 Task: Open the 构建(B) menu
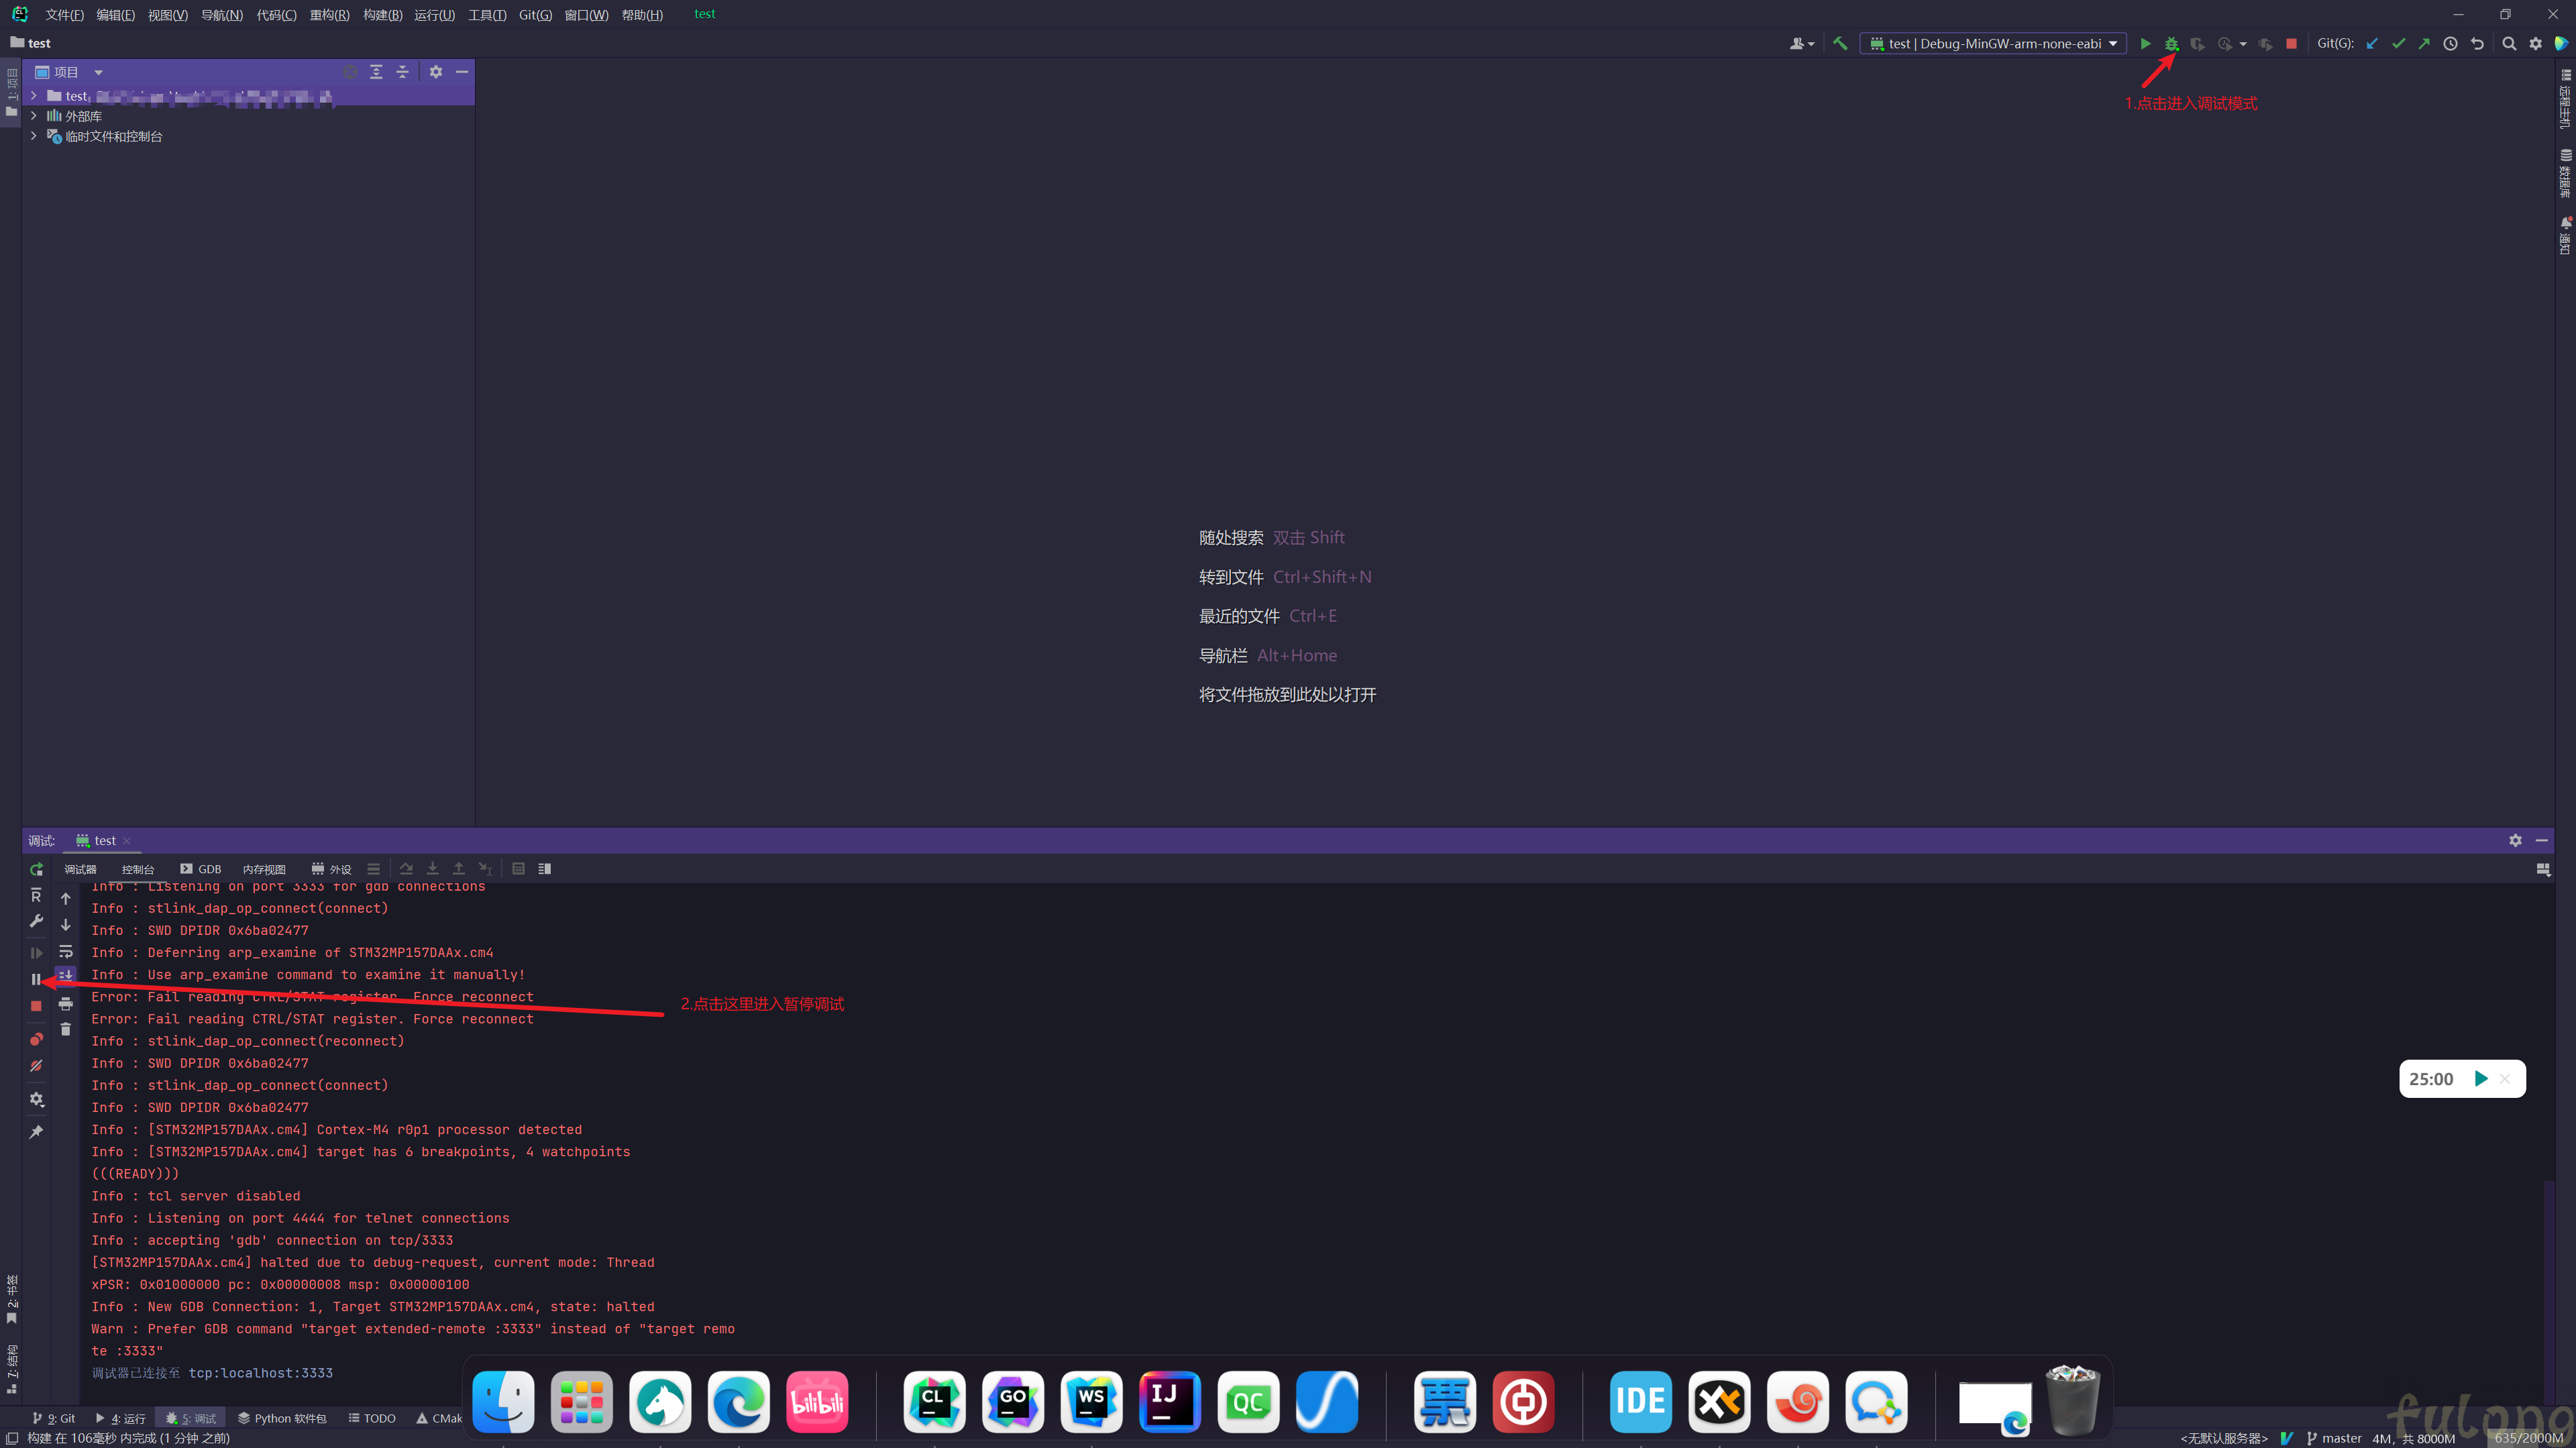click(382, 15)
